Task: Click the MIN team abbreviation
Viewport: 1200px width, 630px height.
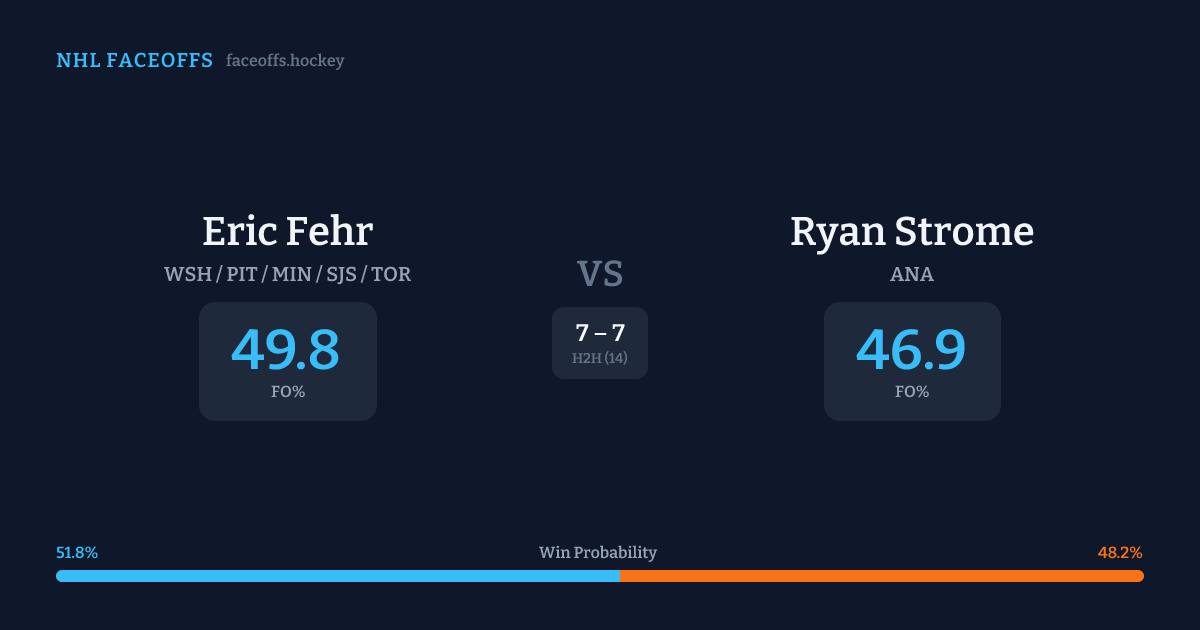Action: tap(291, 274)
